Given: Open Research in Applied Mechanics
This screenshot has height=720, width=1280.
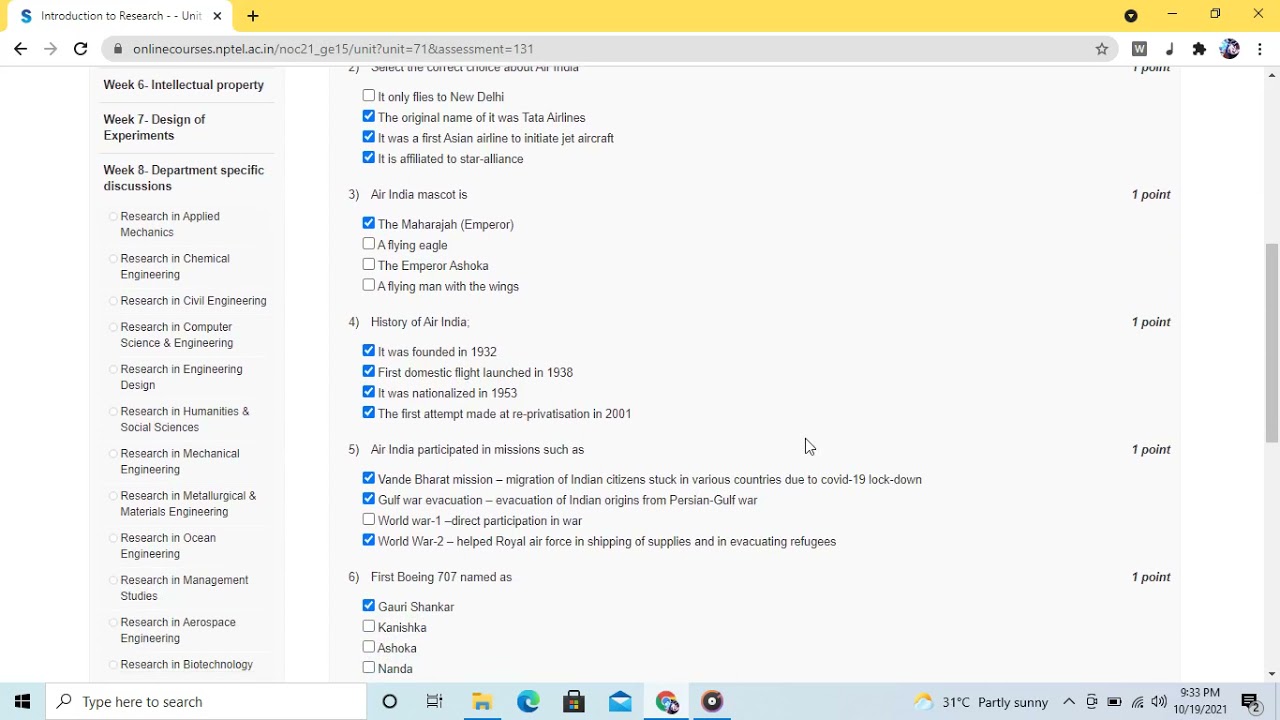Looking at the screenshot, I should [170, 224].
